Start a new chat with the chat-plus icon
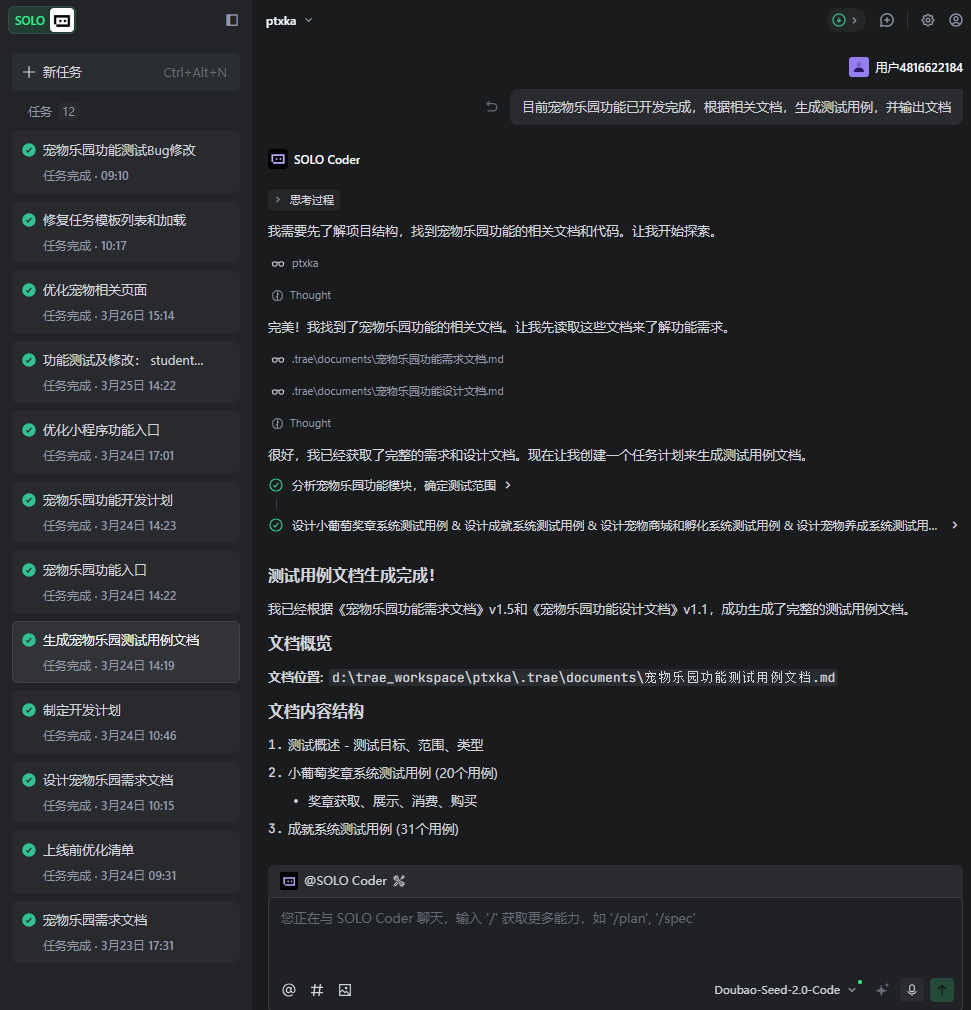971x1010 pixels. pos(886,20)
